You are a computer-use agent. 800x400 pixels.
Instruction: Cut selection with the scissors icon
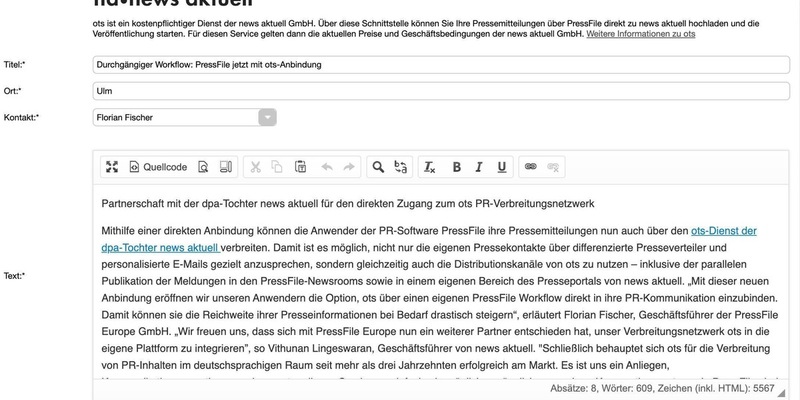point(256,167)
